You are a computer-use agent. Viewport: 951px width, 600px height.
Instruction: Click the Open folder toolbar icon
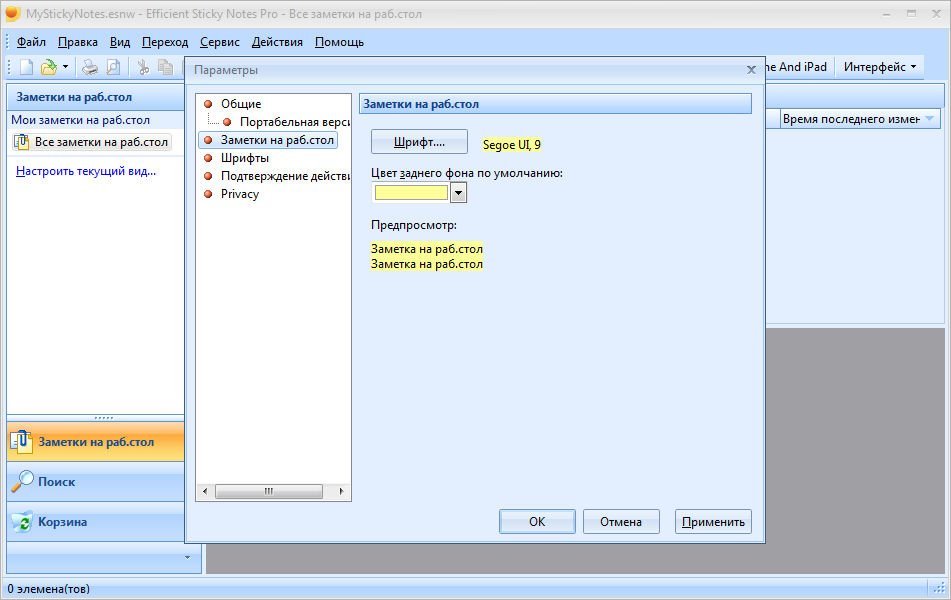point(48,67)
